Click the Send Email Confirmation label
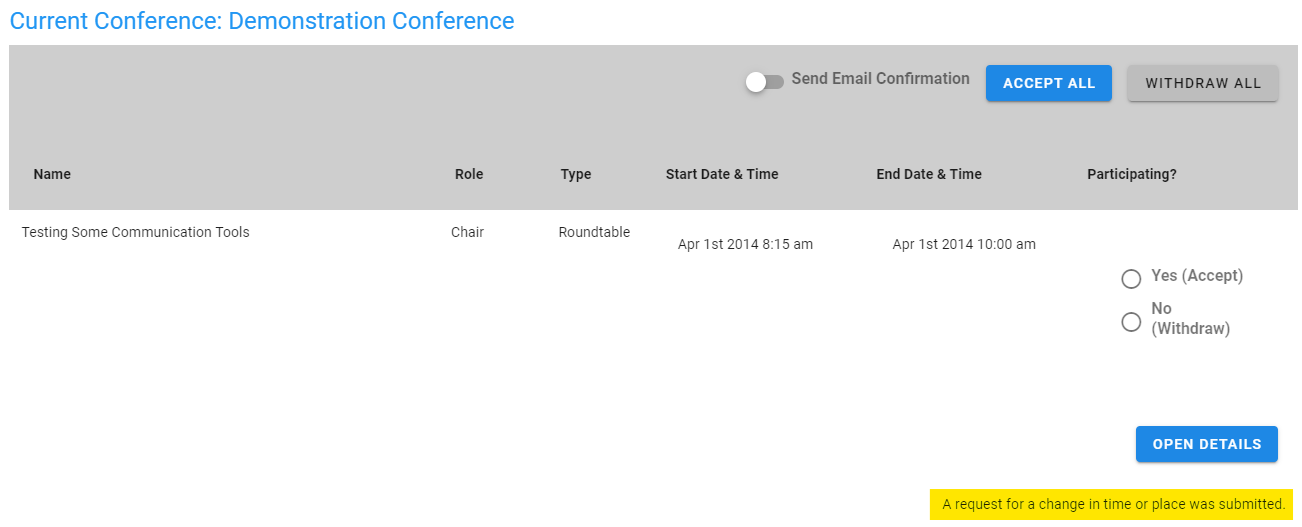 coord(880,79)
